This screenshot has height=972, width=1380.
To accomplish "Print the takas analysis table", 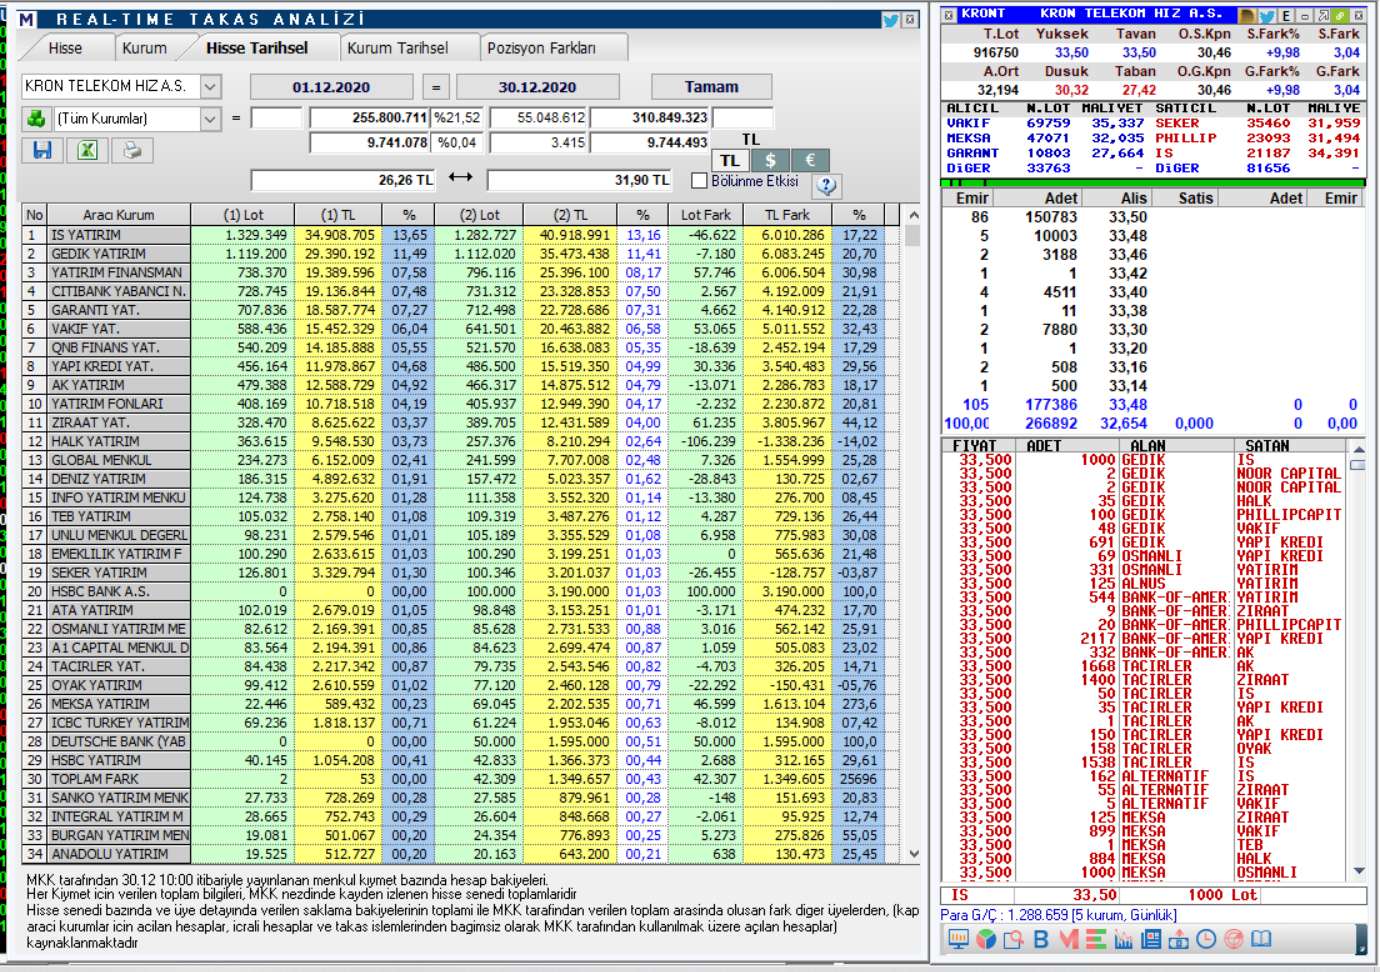I will point(132,151).
